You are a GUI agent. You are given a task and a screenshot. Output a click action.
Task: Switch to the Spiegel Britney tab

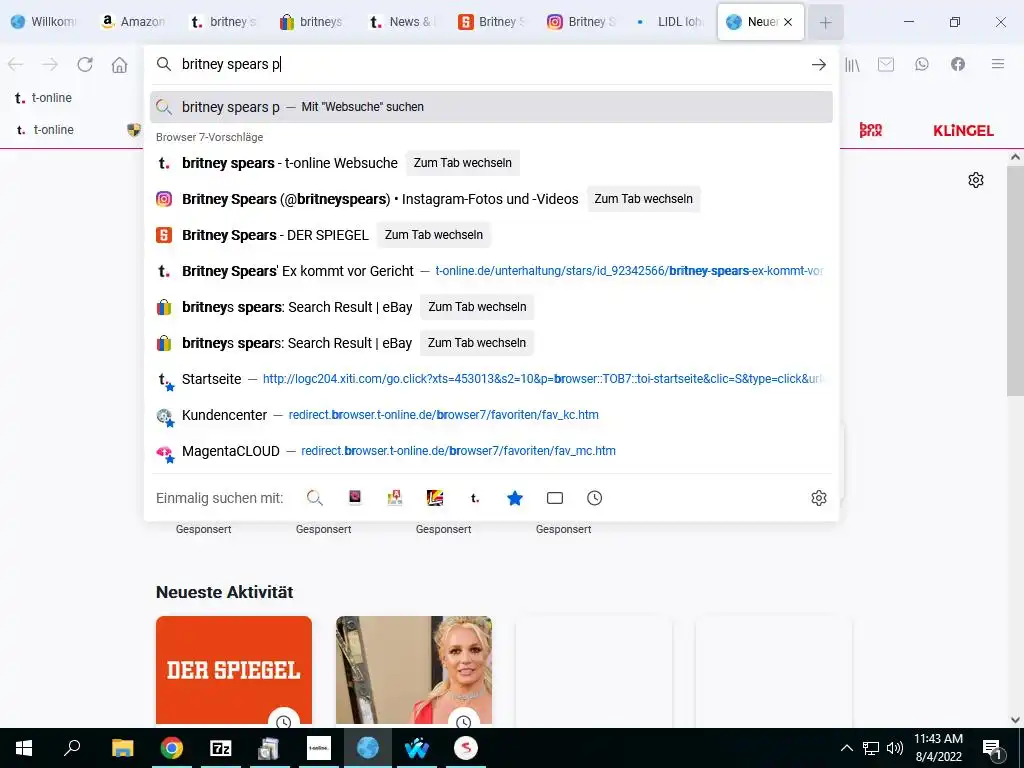492,22
